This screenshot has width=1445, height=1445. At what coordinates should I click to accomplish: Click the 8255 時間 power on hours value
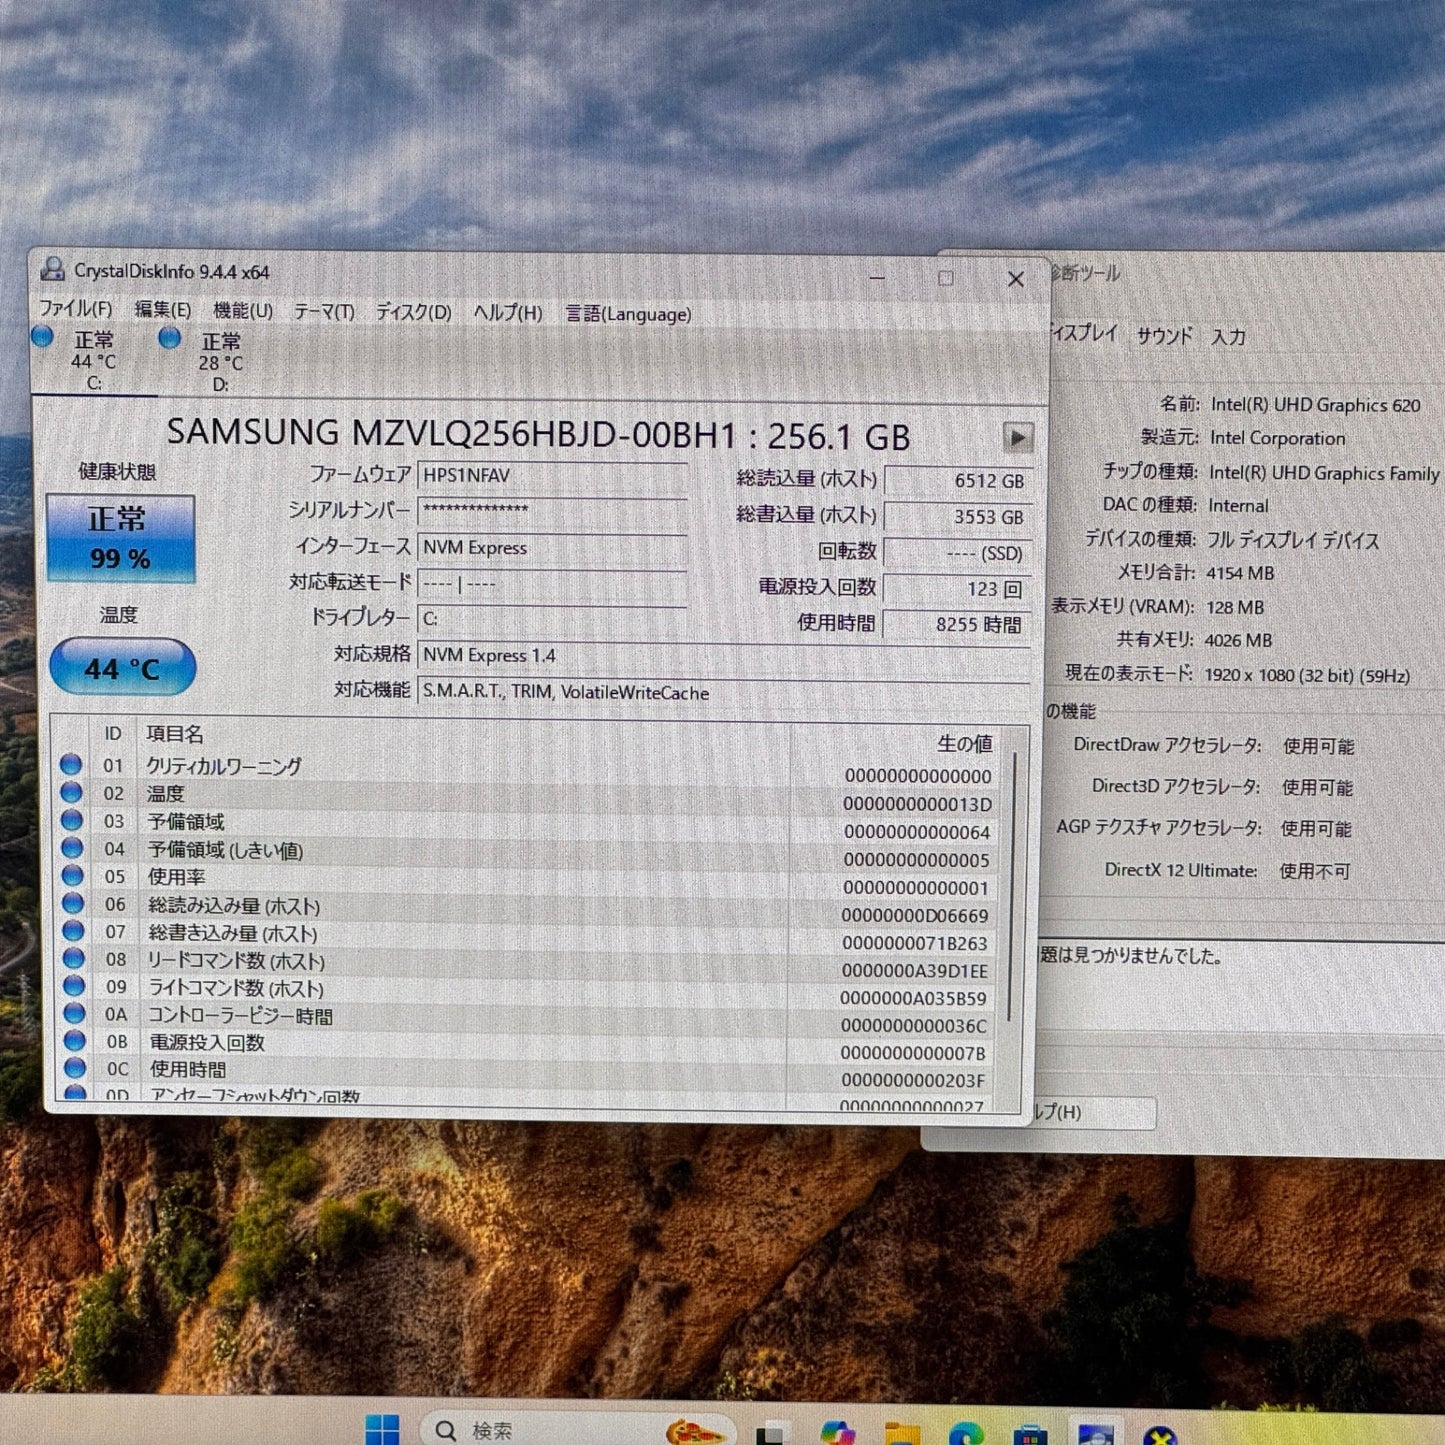pyautogui.click(x=957, y=624)
